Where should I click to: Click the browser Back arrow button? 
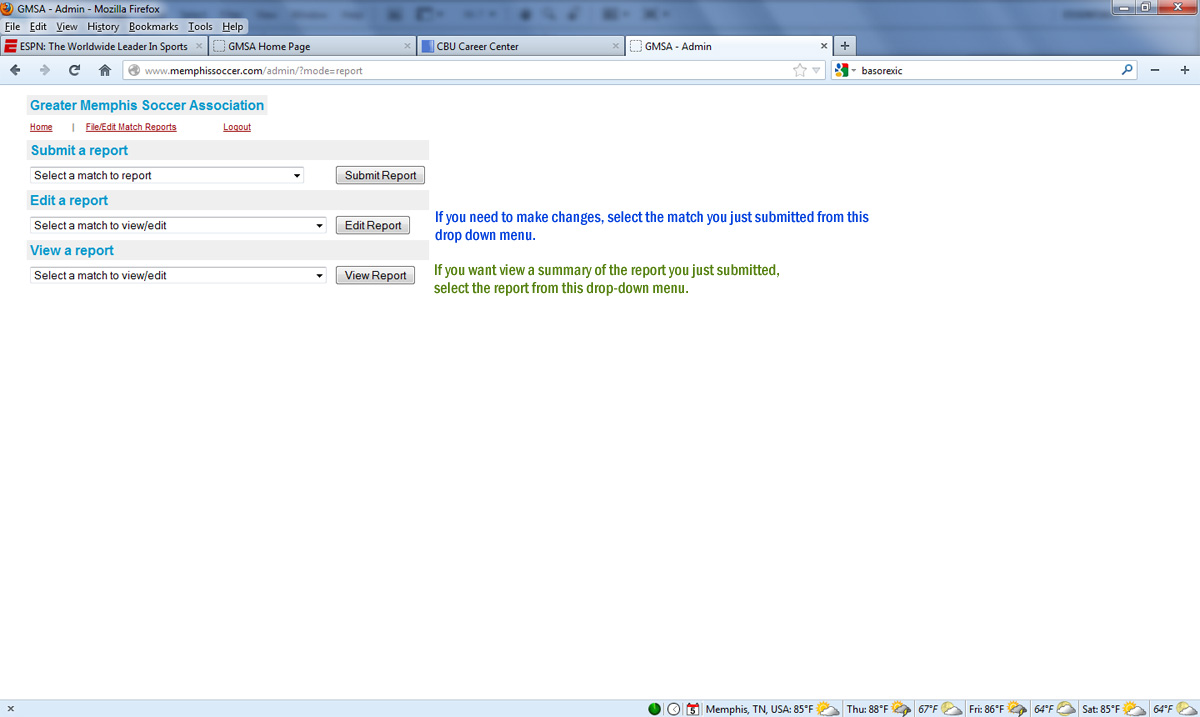coord(15,70)
